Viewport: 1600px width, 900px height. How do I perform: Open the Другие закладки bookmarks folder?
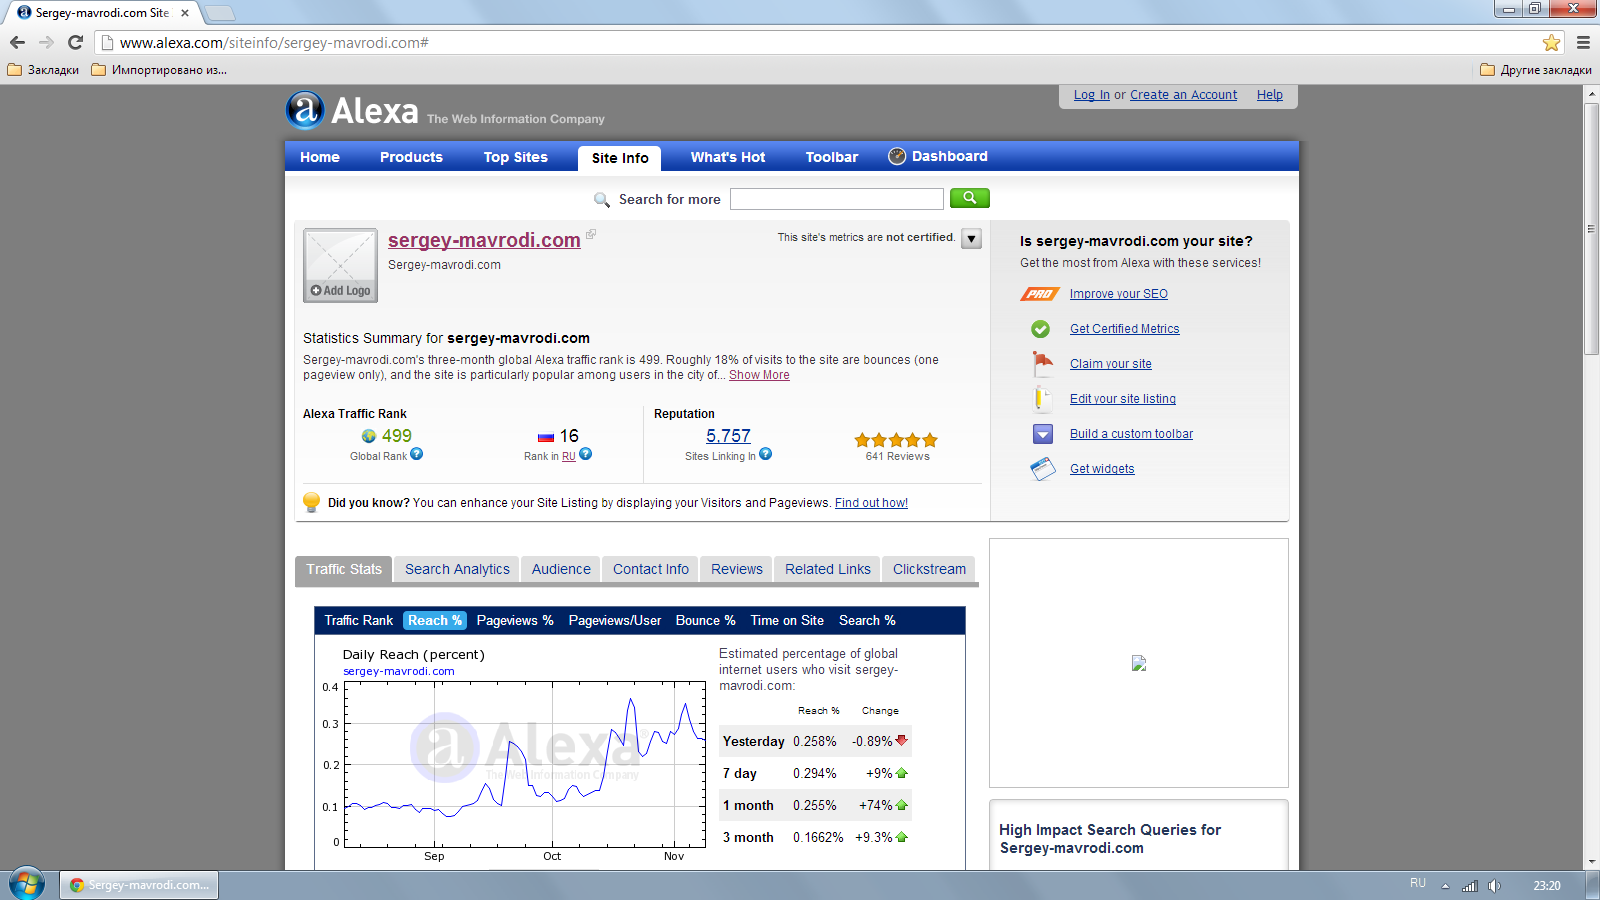pyautogui.click(x=1536, y=70)
